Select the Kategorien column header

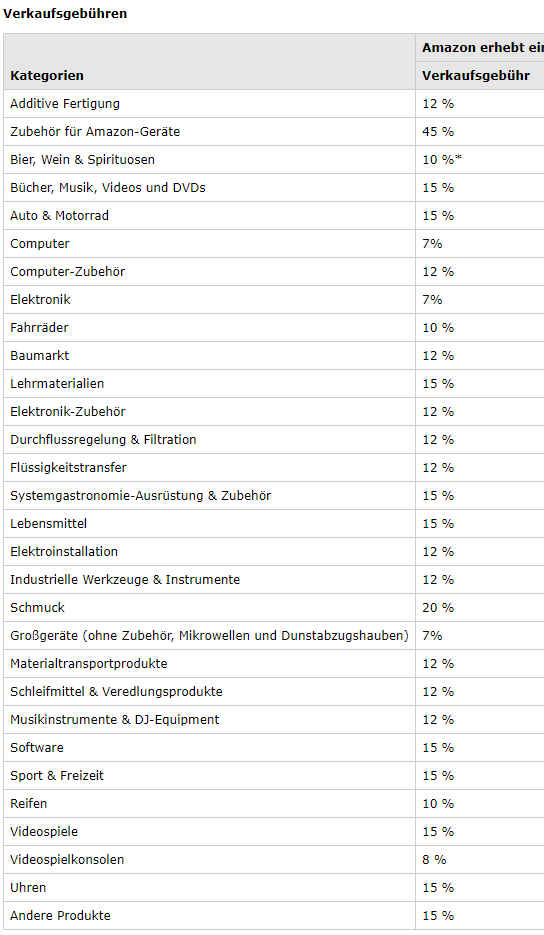pos(47,76)
